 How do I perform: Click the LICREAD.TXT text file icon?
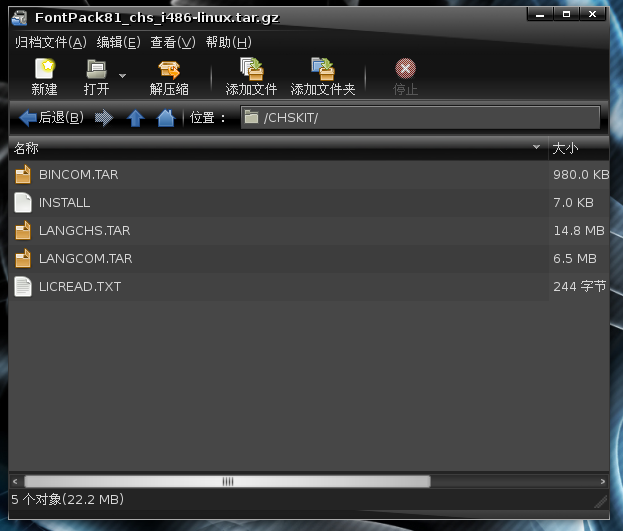(x=23, y=287)
